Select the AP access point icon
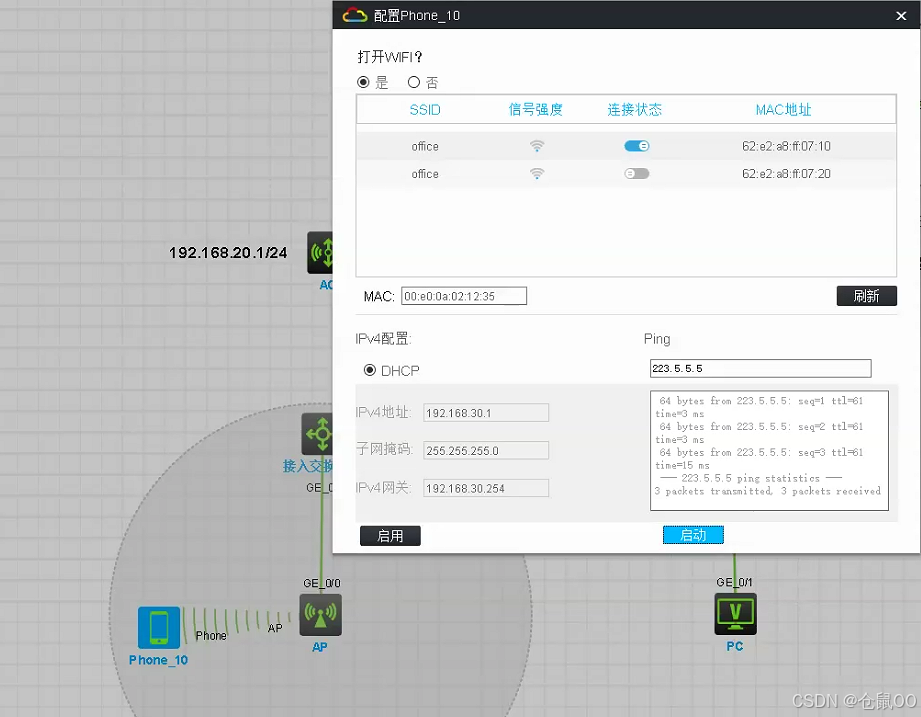Image resolution: width=921 pixels, height=717 pixels. point(320,615)
